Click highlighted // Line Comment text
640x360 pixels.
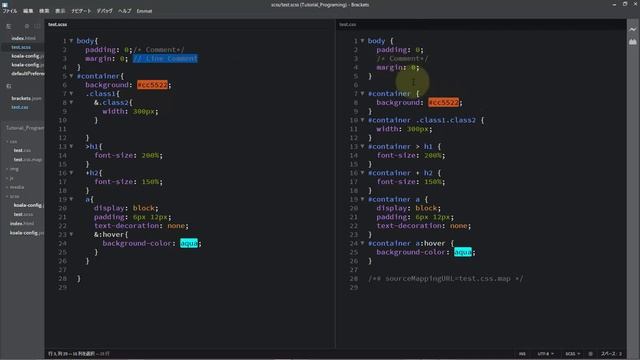(165, 59)
